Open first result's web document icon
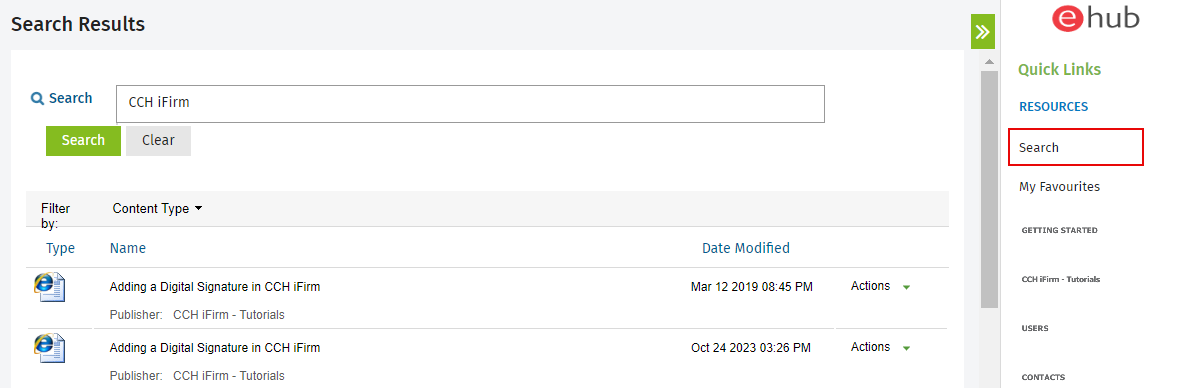 tap(50, 287)
